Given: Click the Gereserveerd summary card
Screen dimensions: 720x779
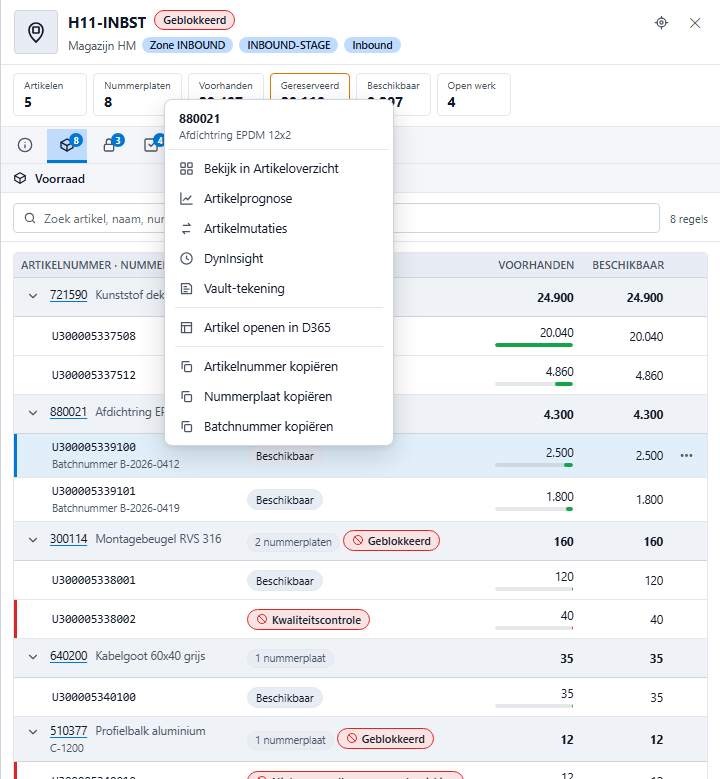Looking at the screenshot, I should click(x=310, y=87).
